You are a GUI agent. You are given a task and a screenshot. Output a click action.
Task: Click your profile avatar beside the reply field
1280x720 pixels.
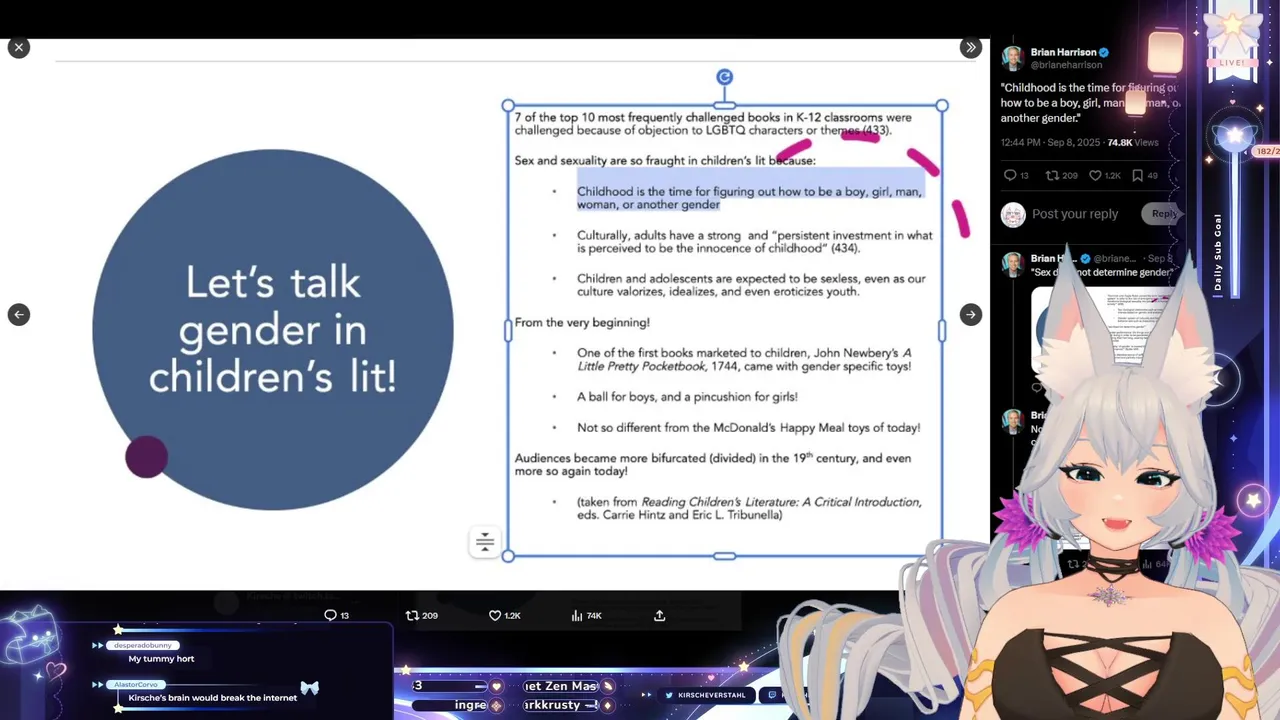(x=1013, y=215)
